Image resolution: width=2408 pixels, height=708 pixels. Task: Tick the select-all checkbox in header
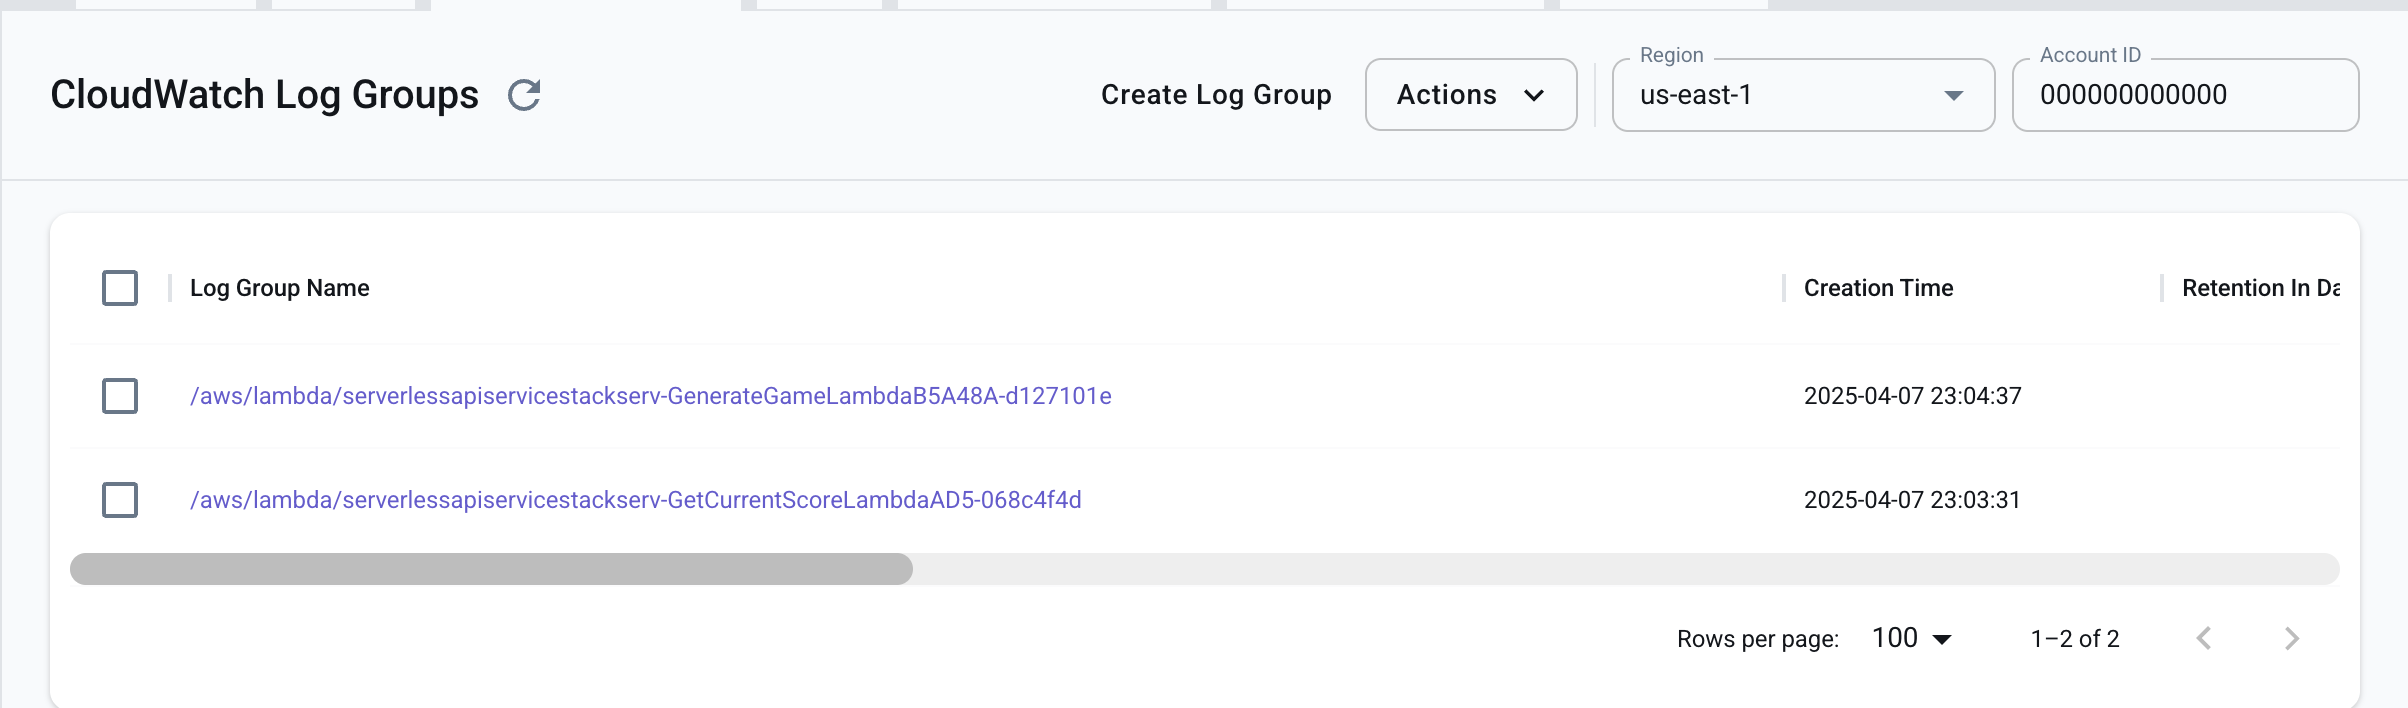(x=120, y=288)
